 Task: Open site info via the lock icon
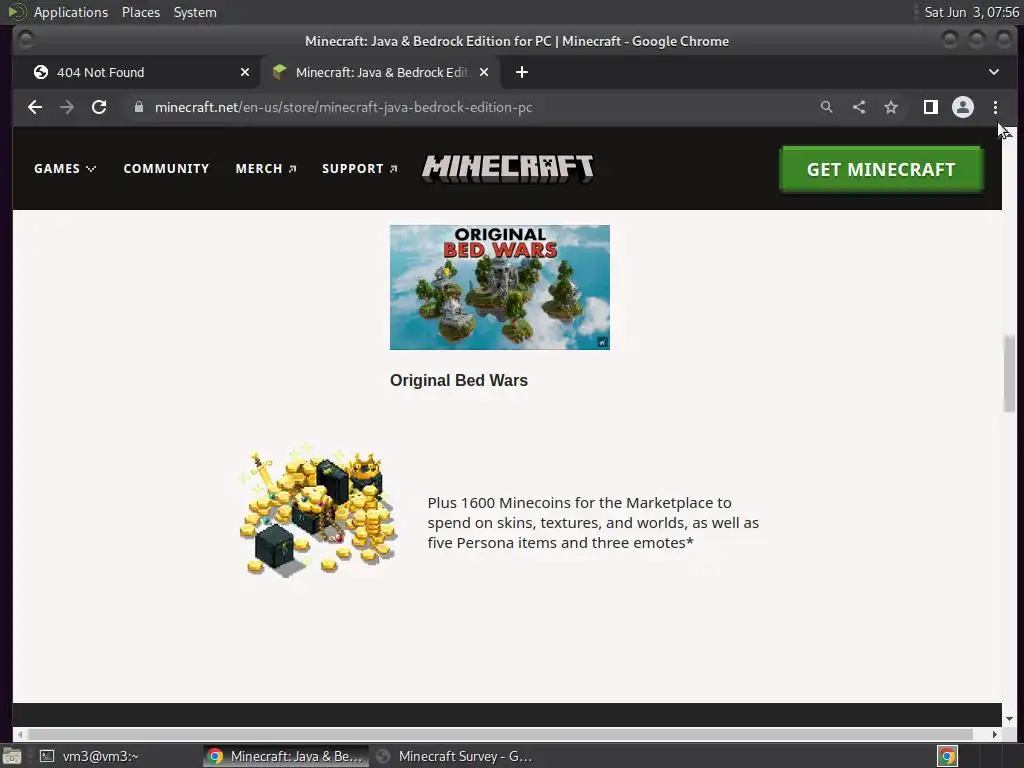coord(138,107)
